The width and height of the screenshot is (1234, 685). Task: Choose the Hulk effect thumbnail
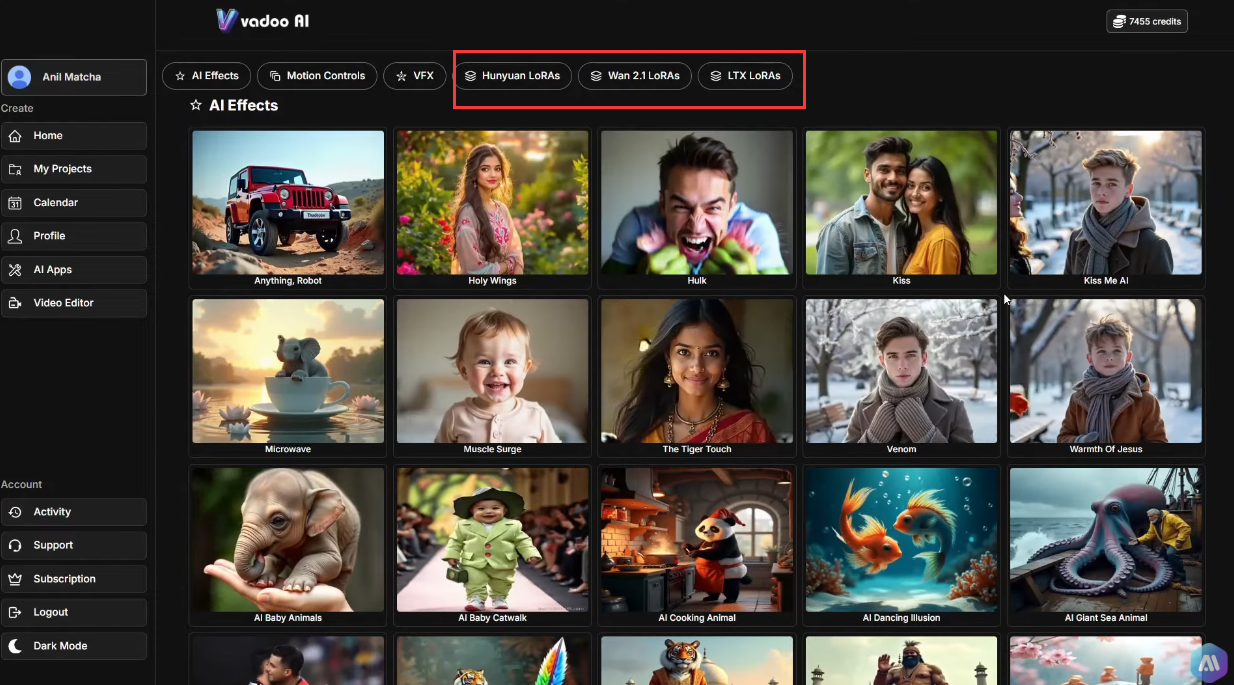[x=697, y=202]
